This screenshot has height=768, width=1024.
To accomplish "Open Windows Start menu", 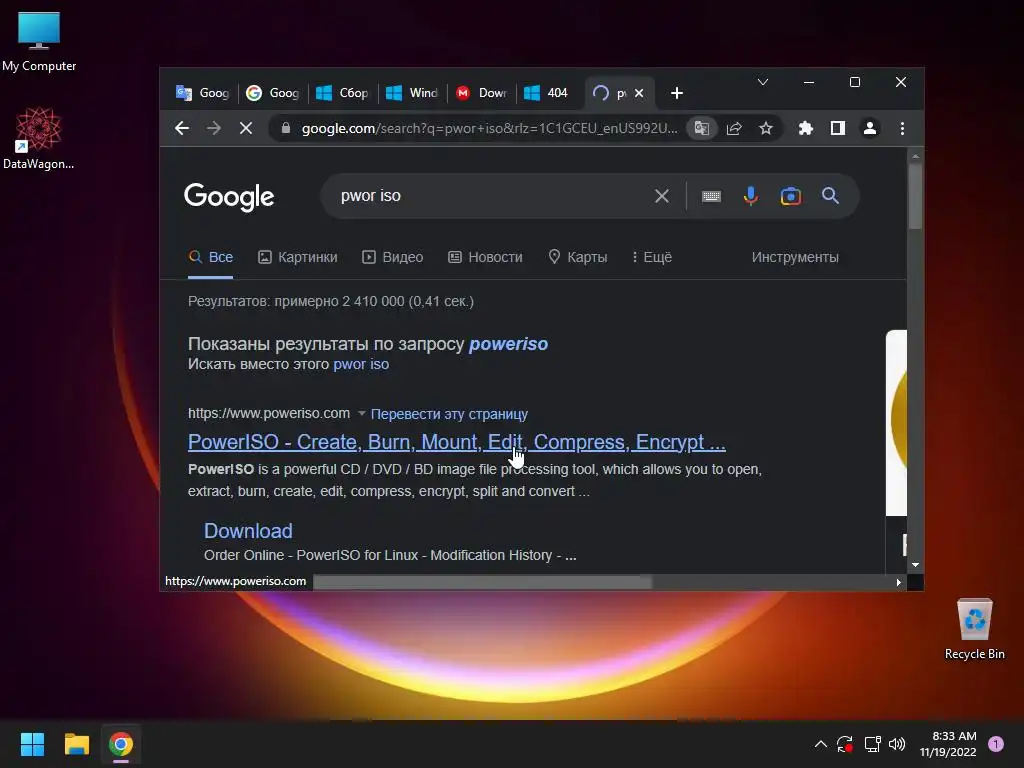I will click(x=33, y=744).
